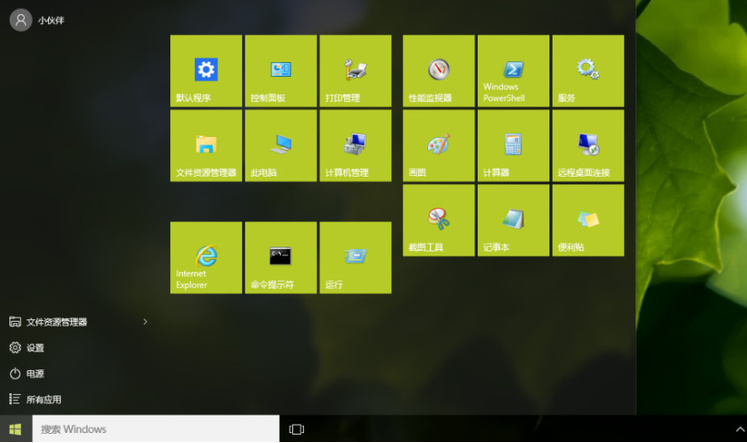Open the Internet Explorer tile

click(x=206, y=257)
